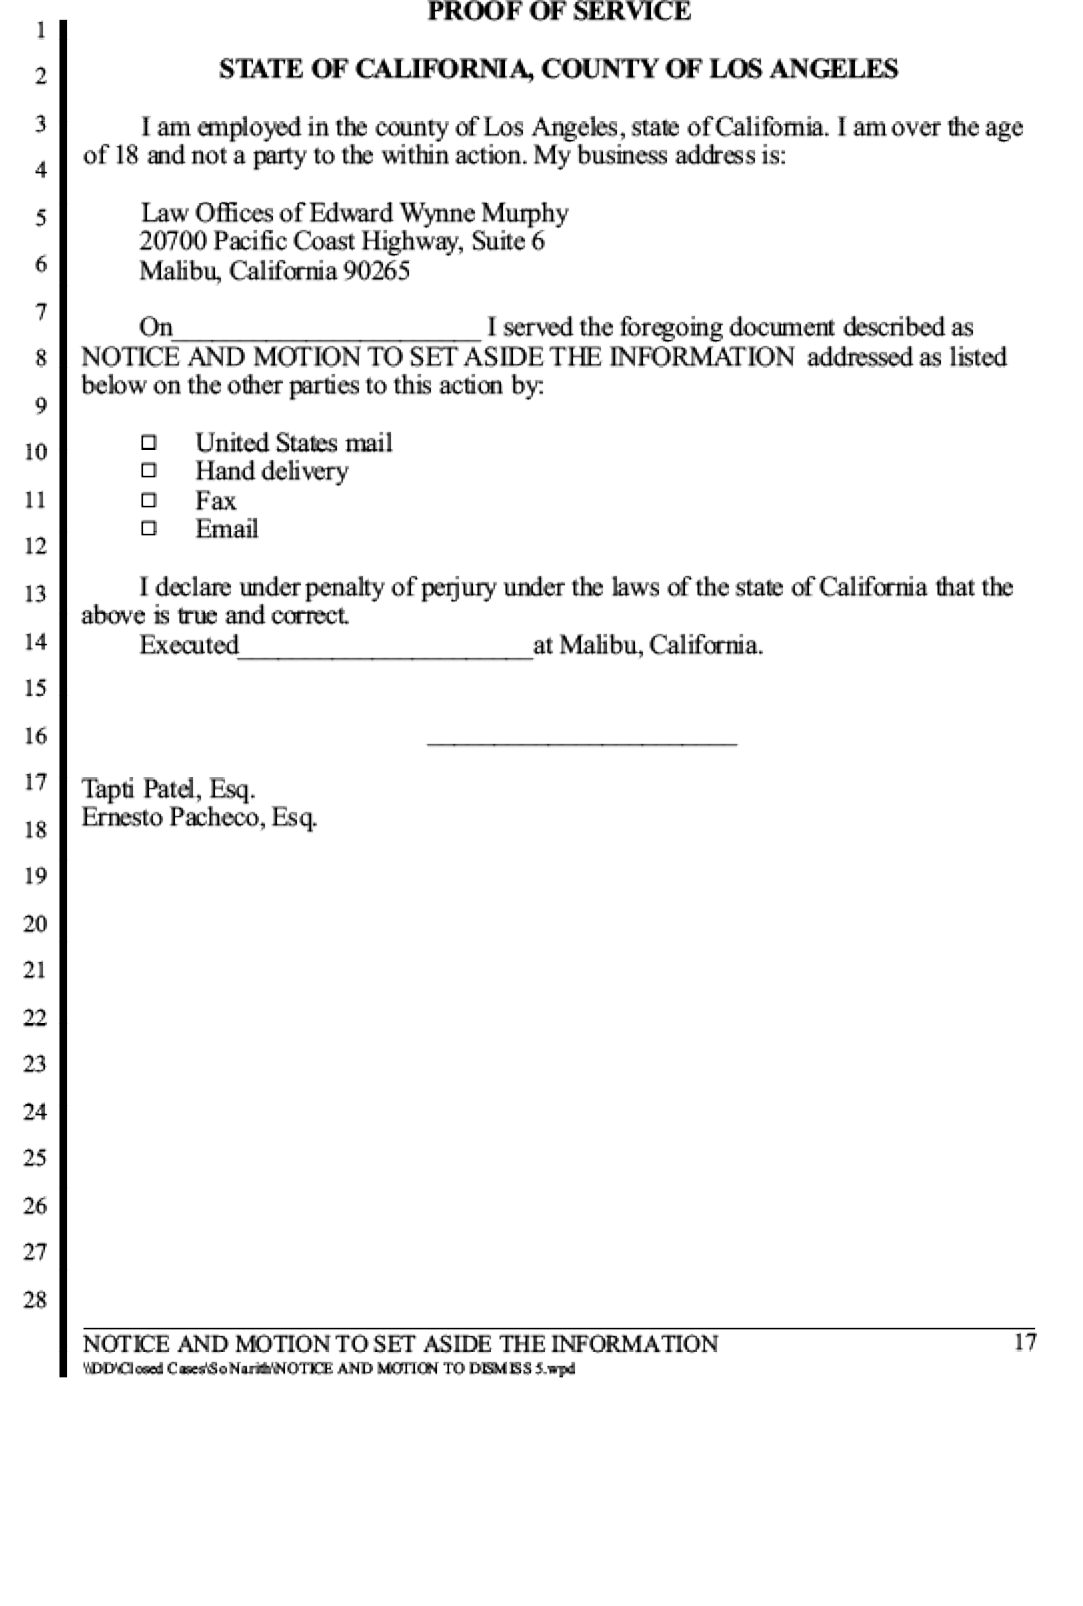Click the 20700 Pacific Coast Highway address line
This screenshot has height=1606, width=1083.
point(342,241)
